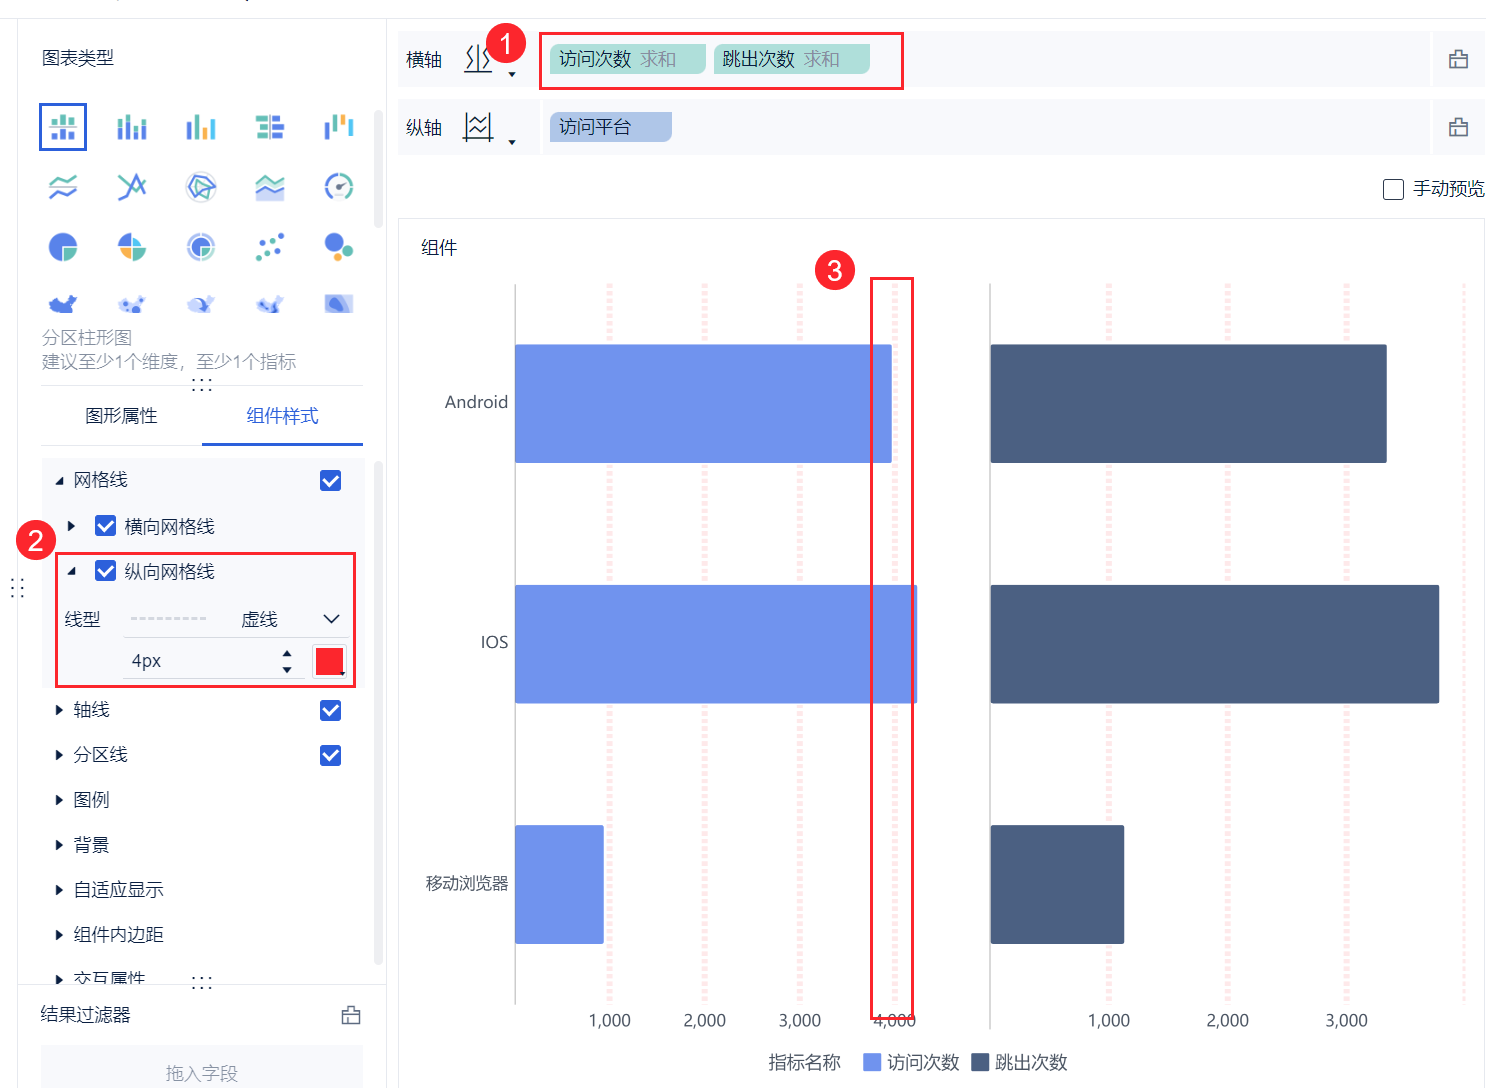Select the solid filled area map icon
Image resolution: width=1486 pixels, height=1088 pixels.
[x=63, y=304]
